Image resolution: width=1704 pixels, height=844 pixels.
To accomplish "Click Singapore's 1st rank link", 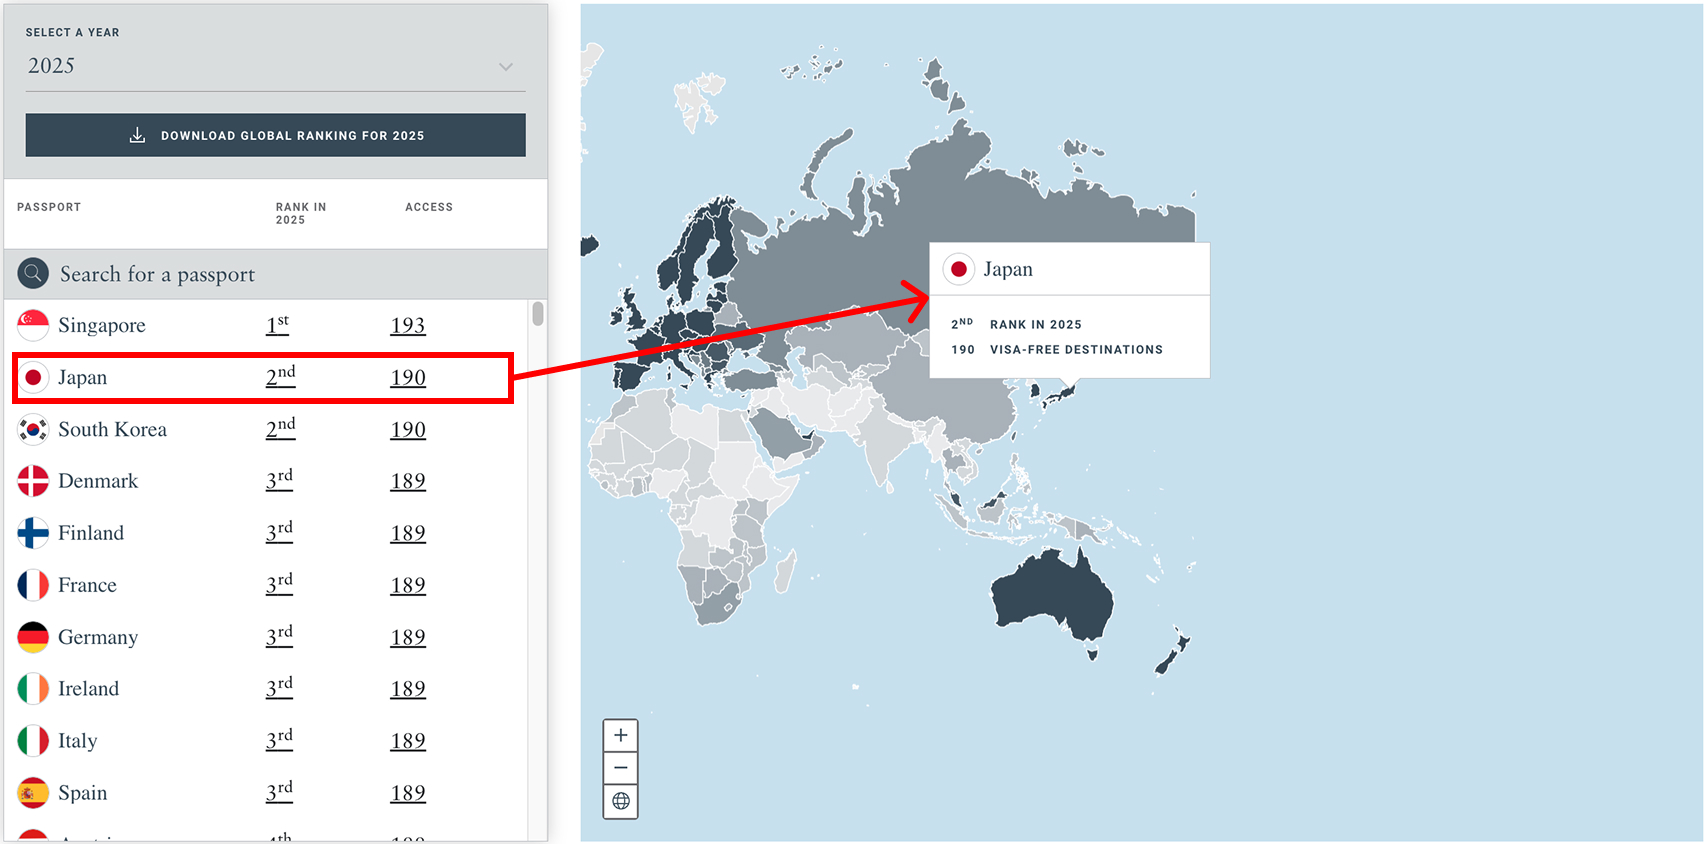I will pyautogui.click(x=278, y=324).
